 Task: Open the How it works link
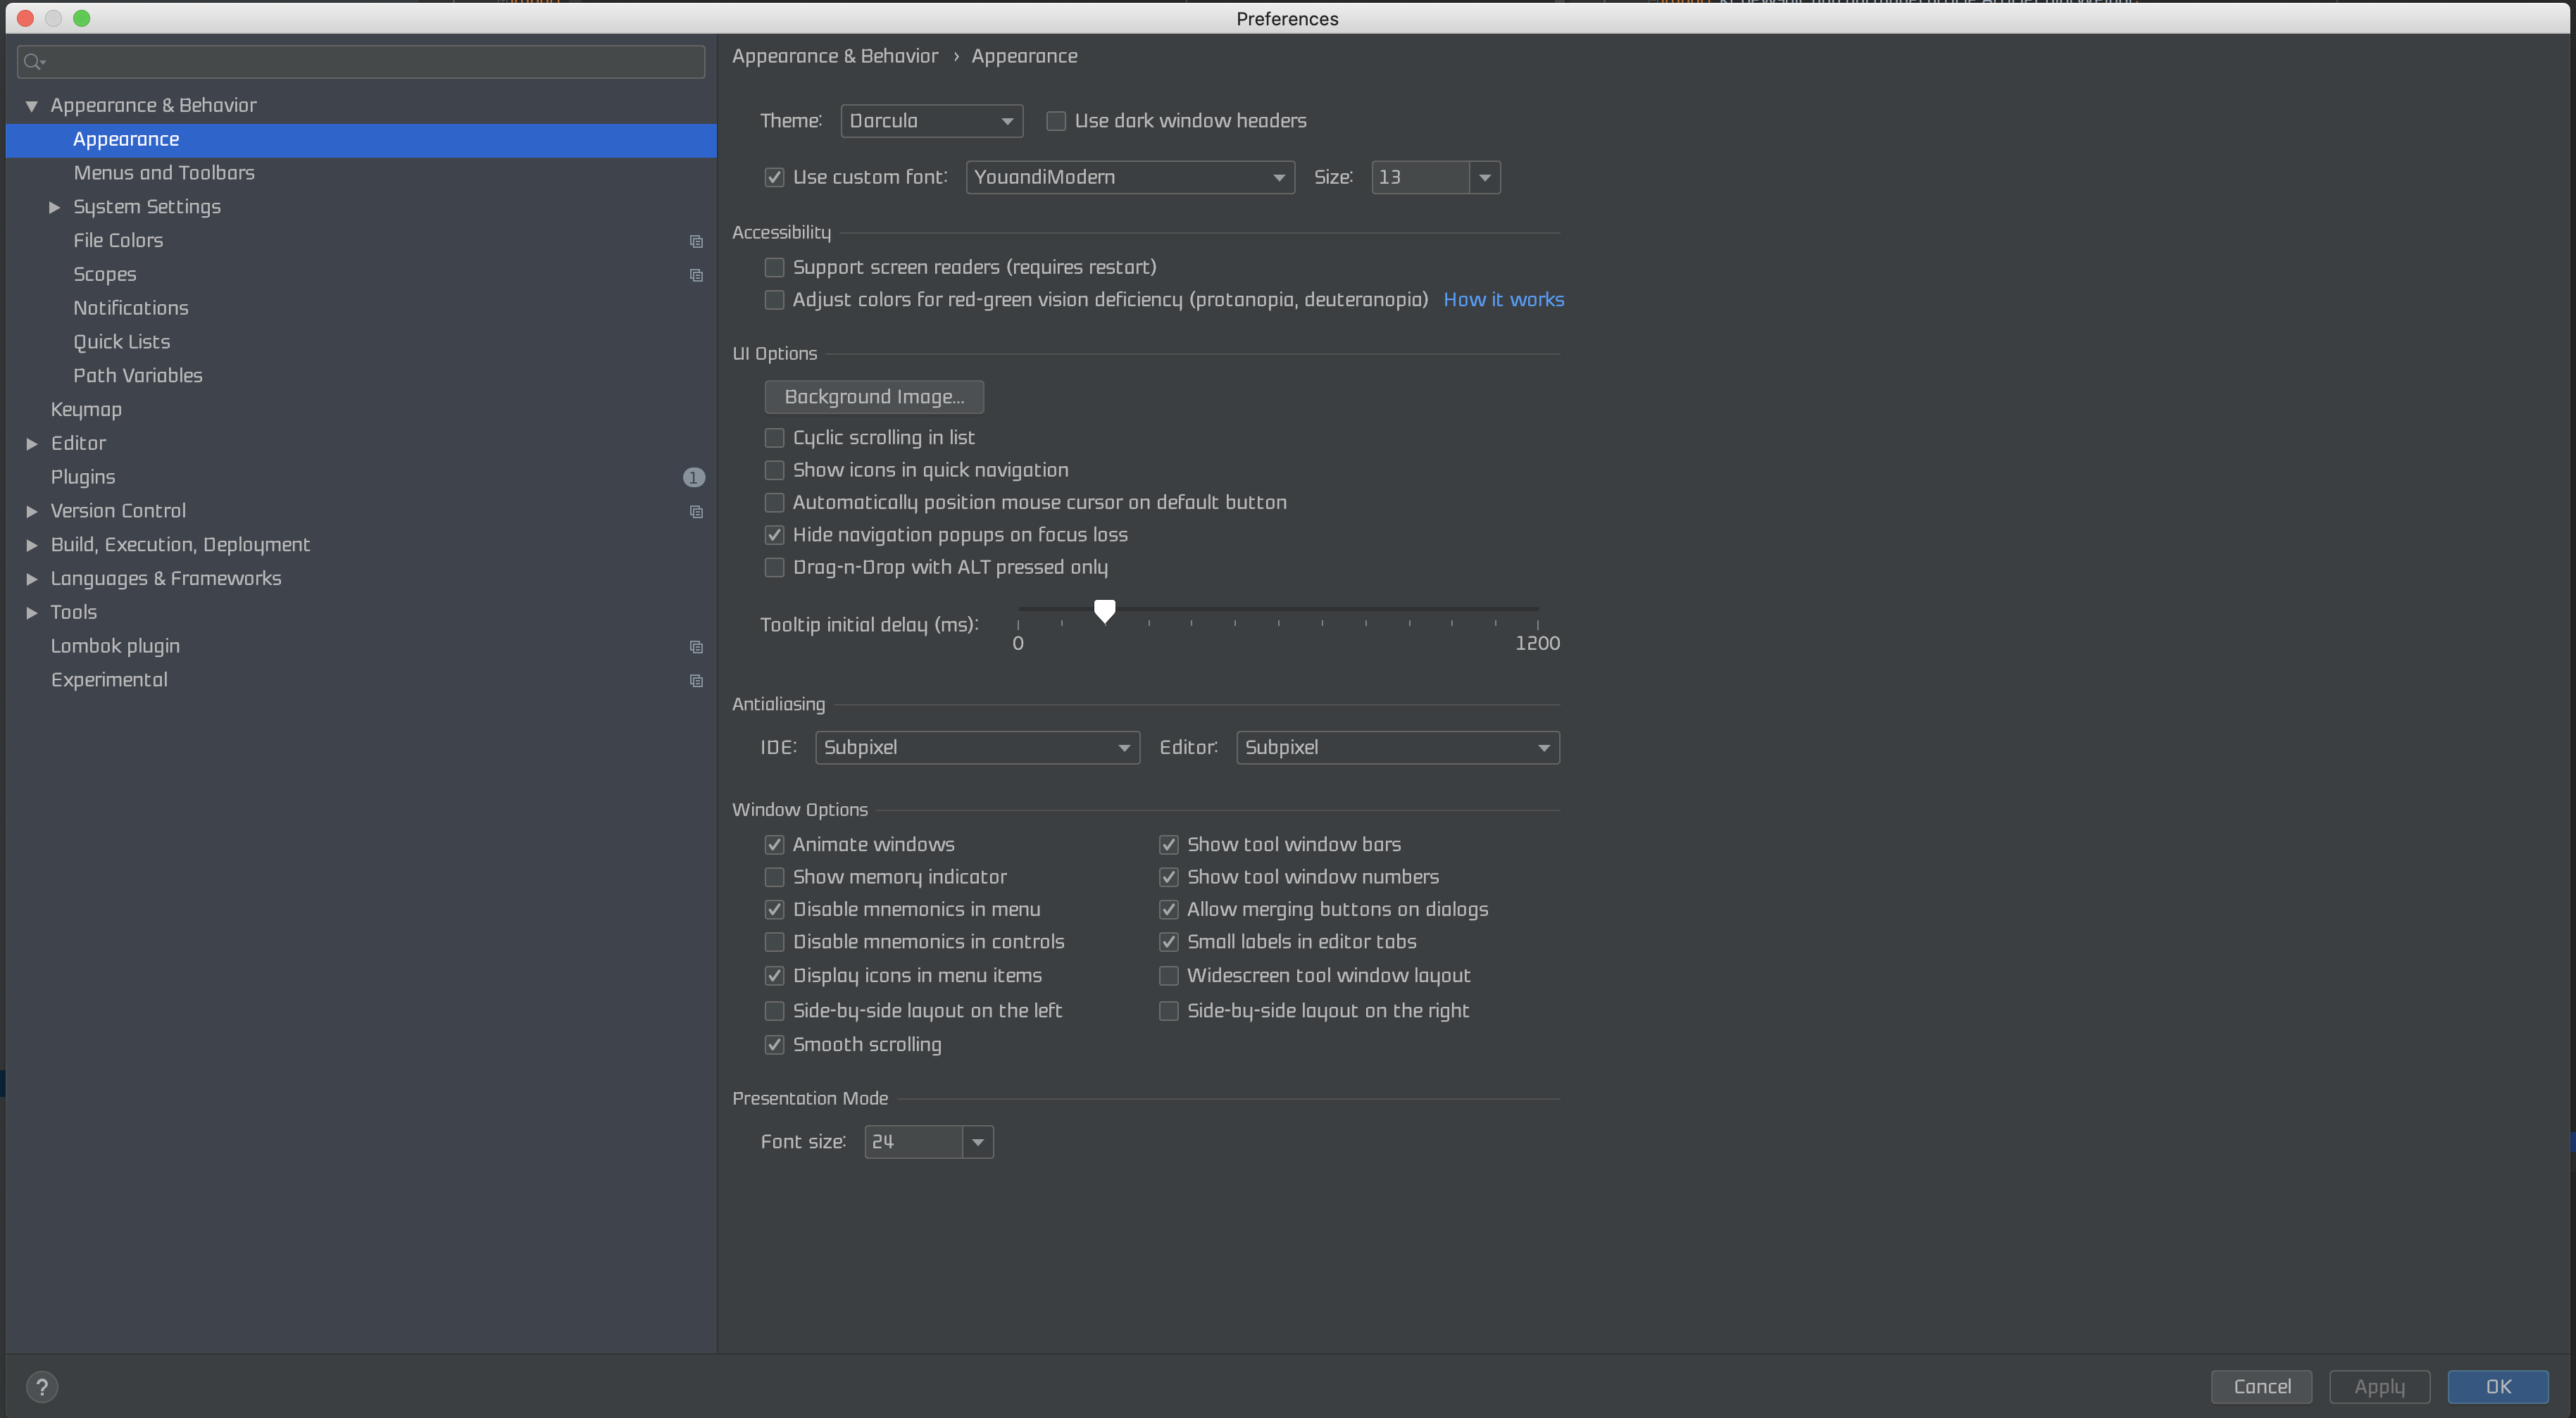(1503, 300)
